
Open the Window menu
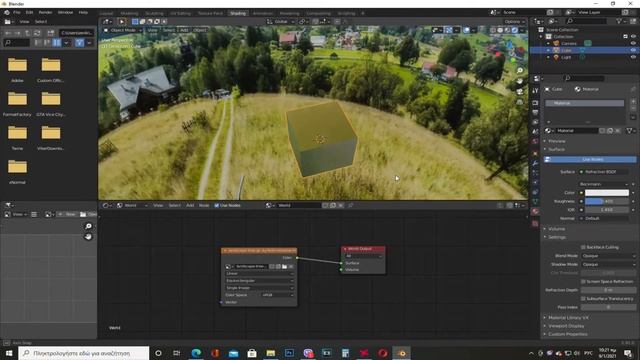[65, 13]
